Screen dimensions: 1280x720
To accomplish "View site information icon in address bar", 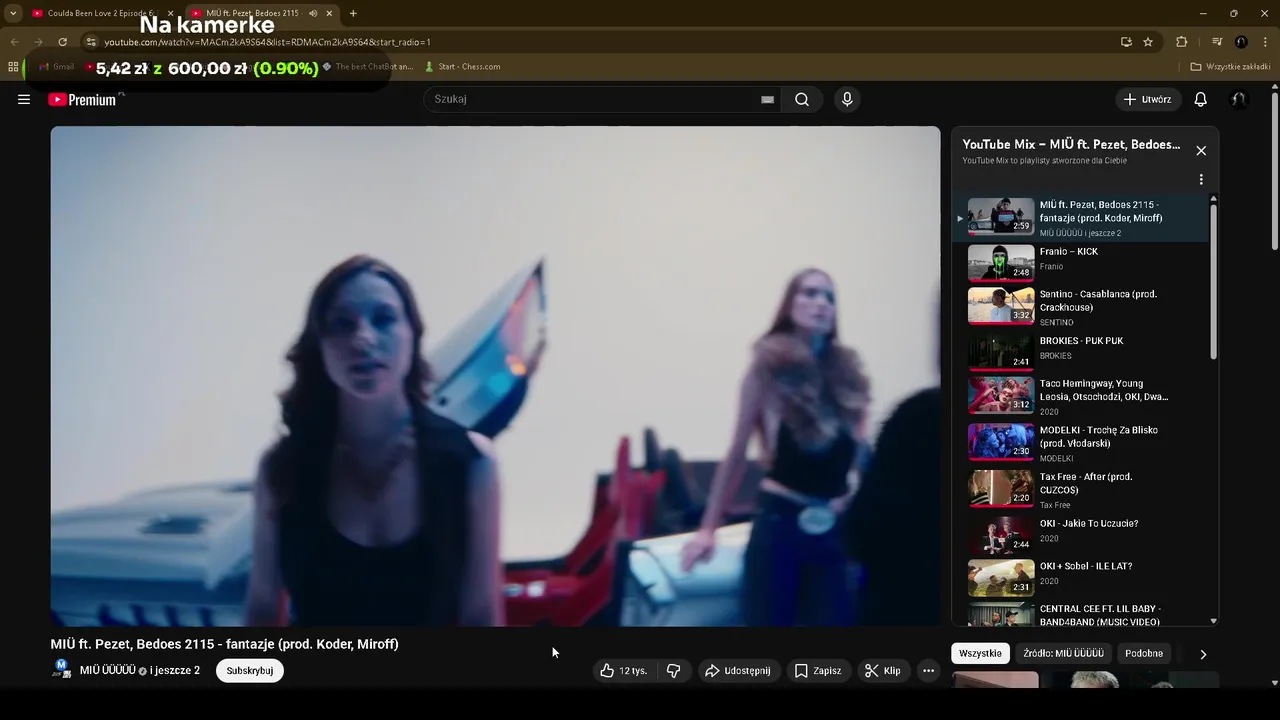I will [x=91, y=42].
